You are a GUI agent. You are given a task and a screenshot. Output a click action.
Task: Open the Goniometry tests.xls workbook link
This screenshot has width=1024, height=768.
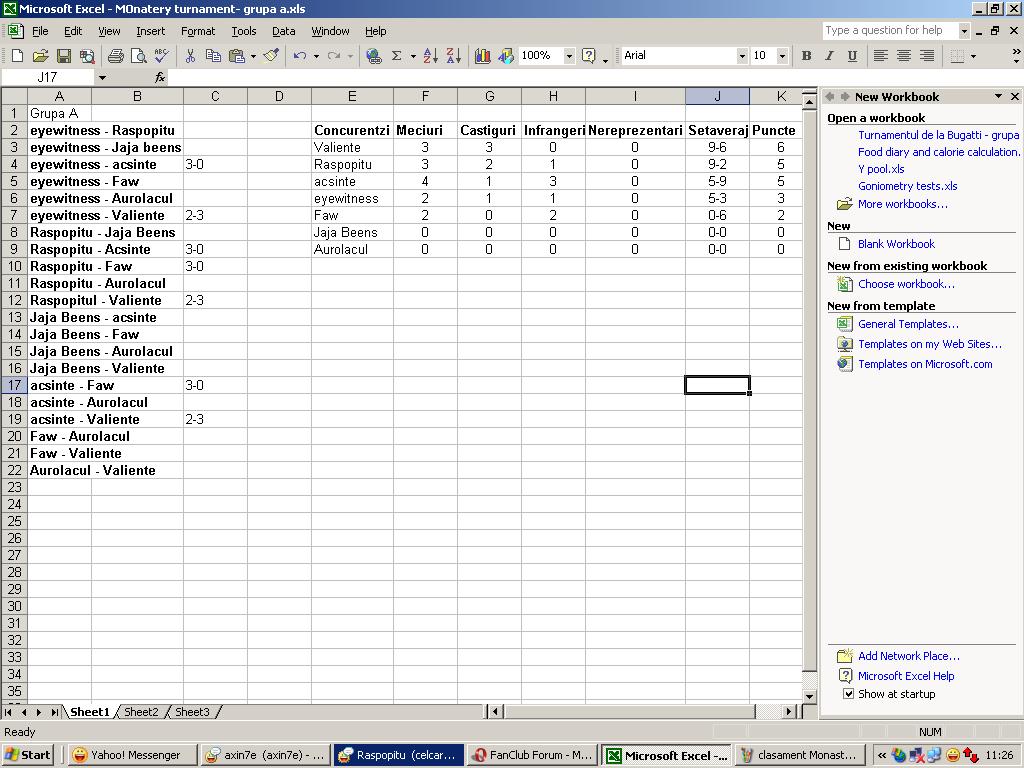908,186
